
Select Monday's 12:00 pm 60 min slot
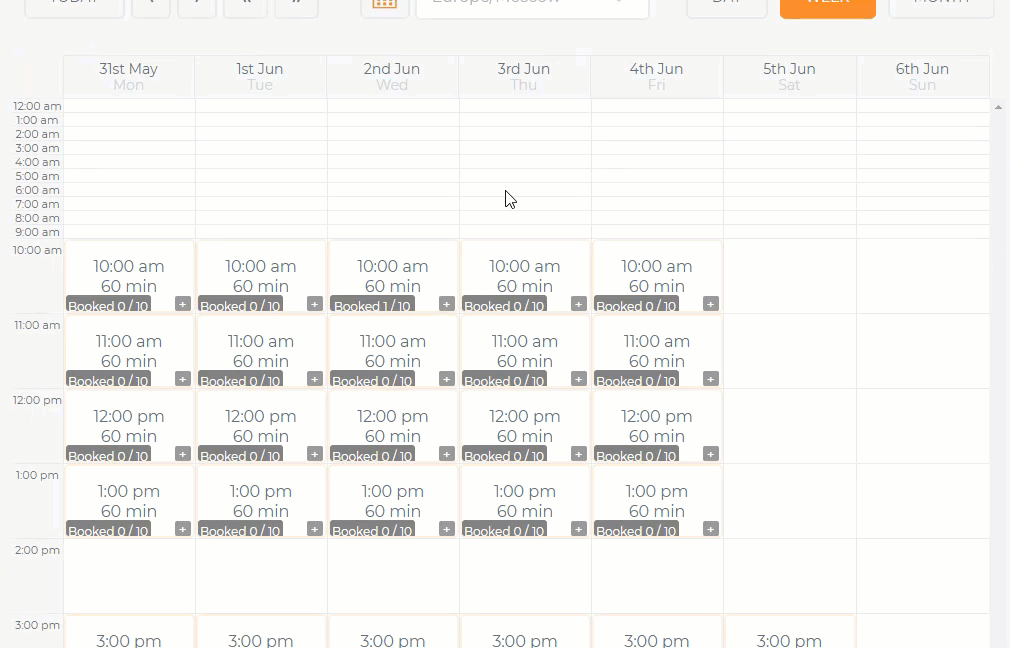click(129, 426)
